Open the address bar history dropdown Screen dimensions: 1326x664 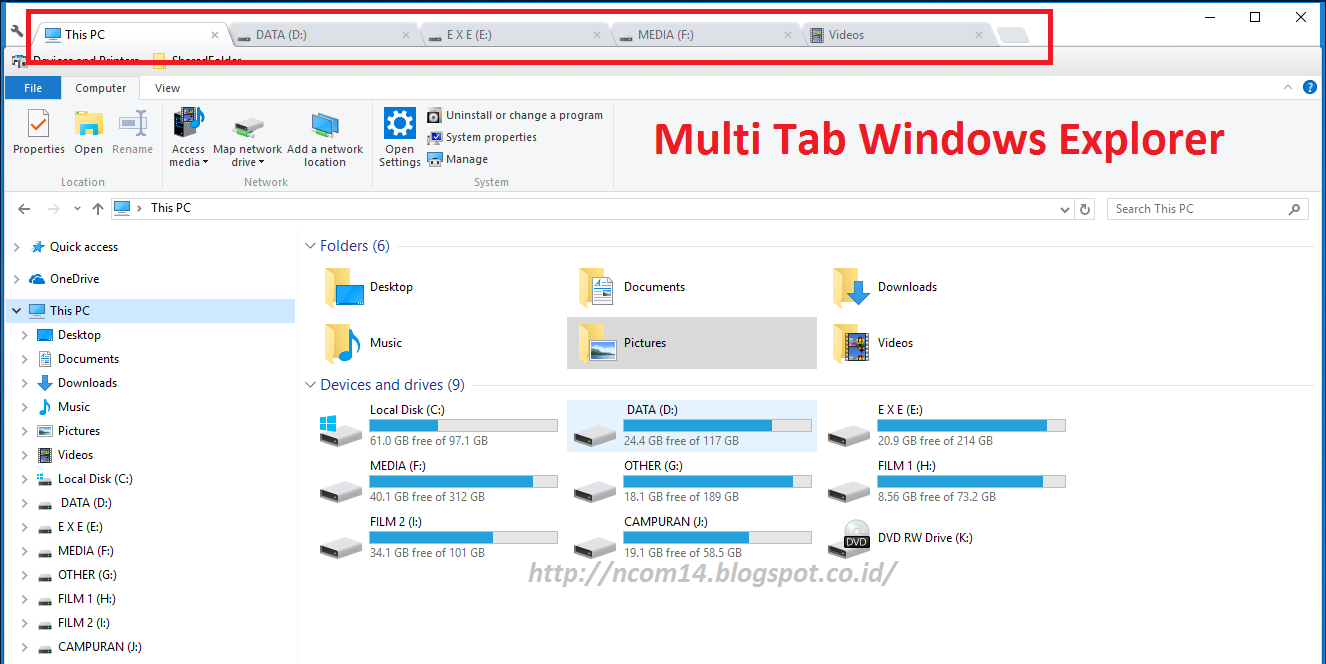(1065, 208)
